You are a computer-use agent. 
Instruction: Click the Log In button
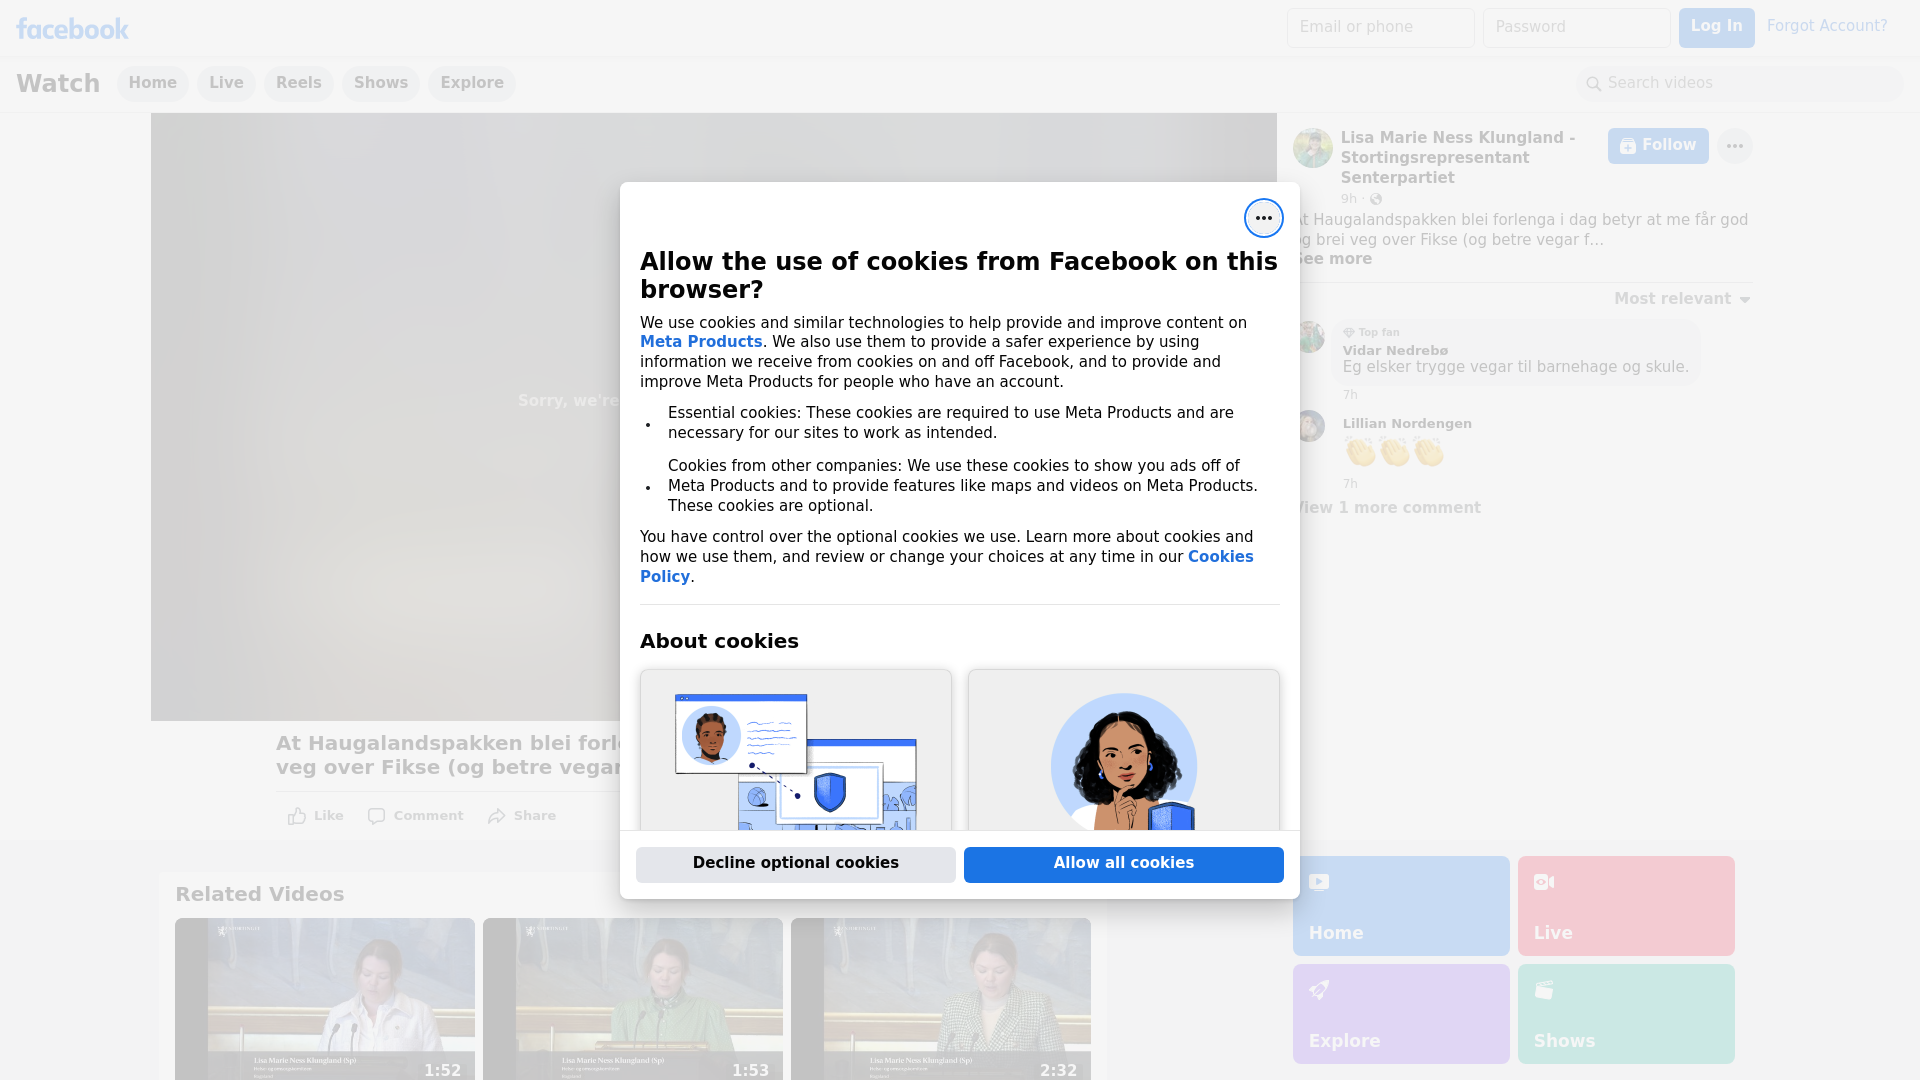[x=1716, y=28]
